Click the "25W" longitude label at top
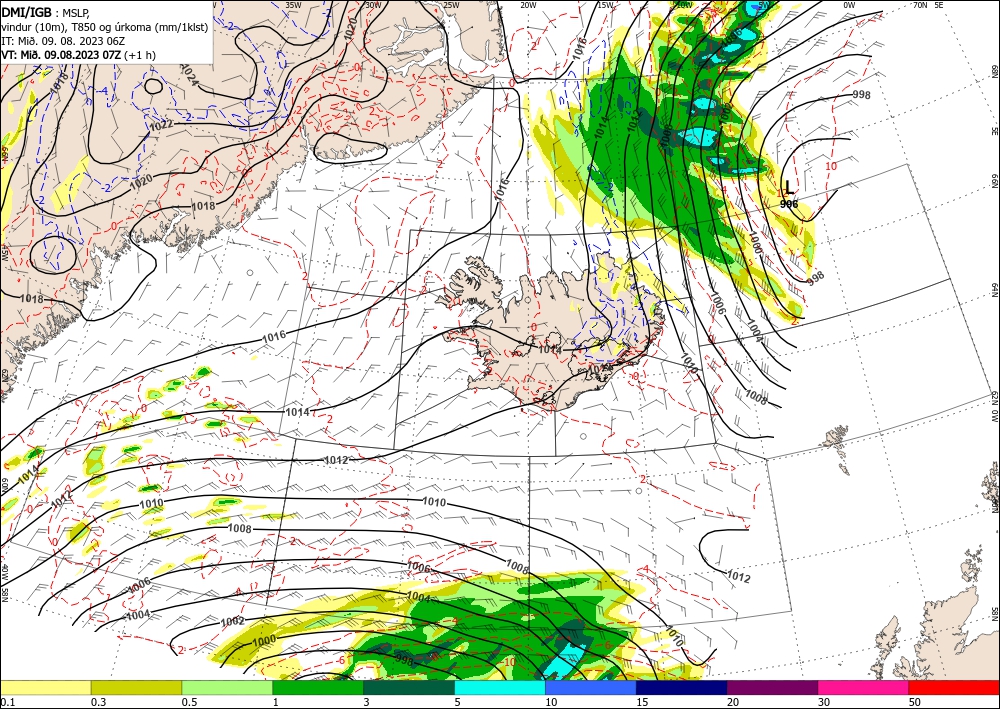Screen dimensions: 1000x709 (450, 5)
